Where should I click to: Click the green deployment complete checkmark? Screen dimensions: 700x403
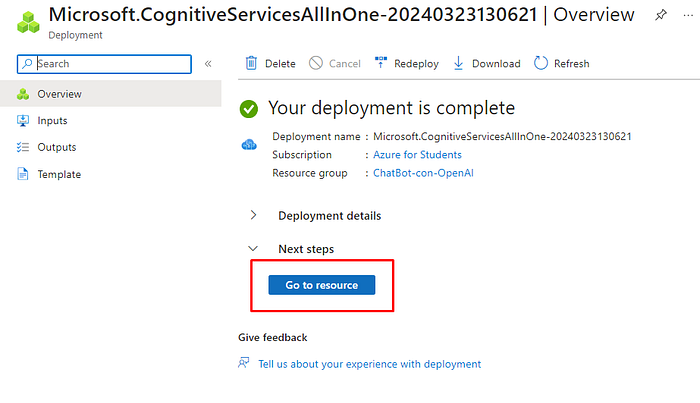pyautogui.click(x=249, y=109)
